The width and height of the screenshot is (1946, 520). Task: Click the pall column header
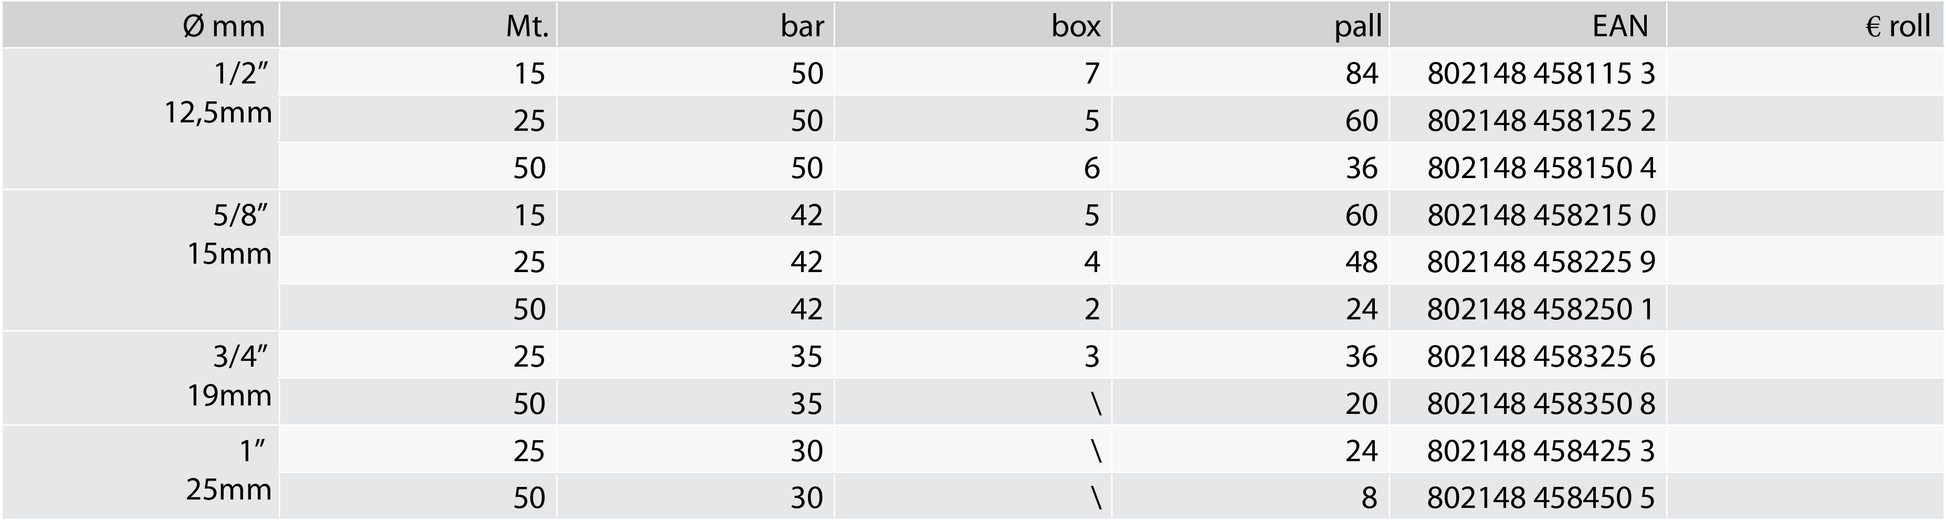(1251, 25)
